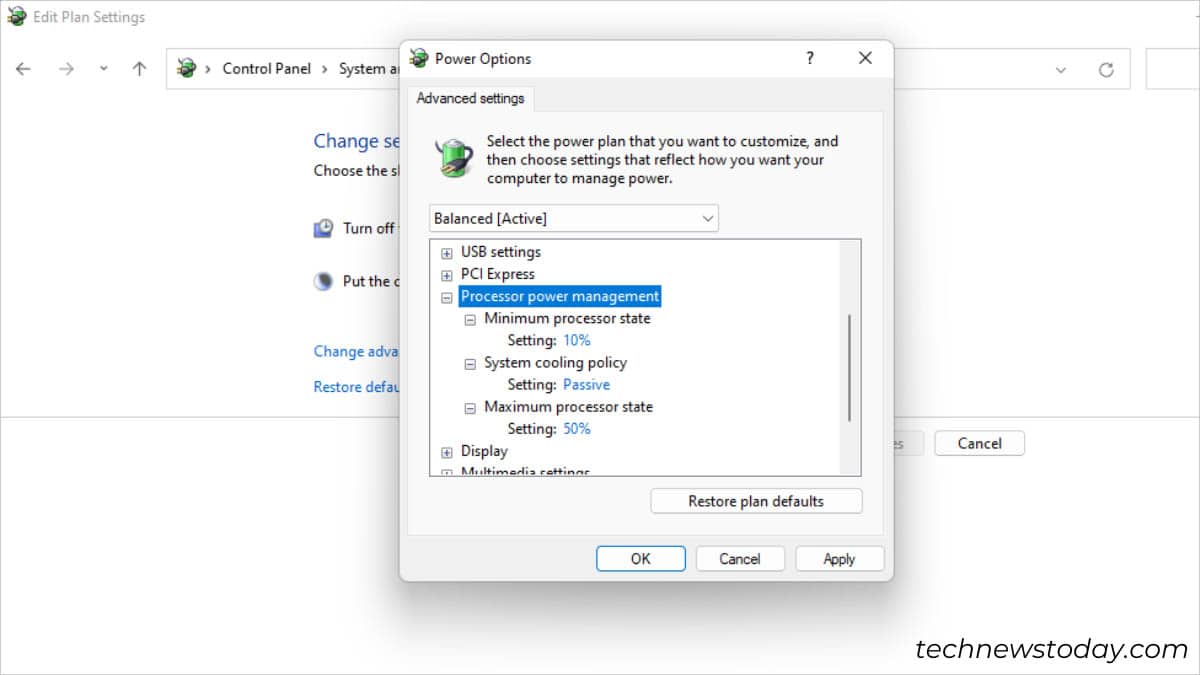This screenshot has width=1200, height=675.
Task: Click the Control Panel icon in the address bar
Action: coord(185,68)
